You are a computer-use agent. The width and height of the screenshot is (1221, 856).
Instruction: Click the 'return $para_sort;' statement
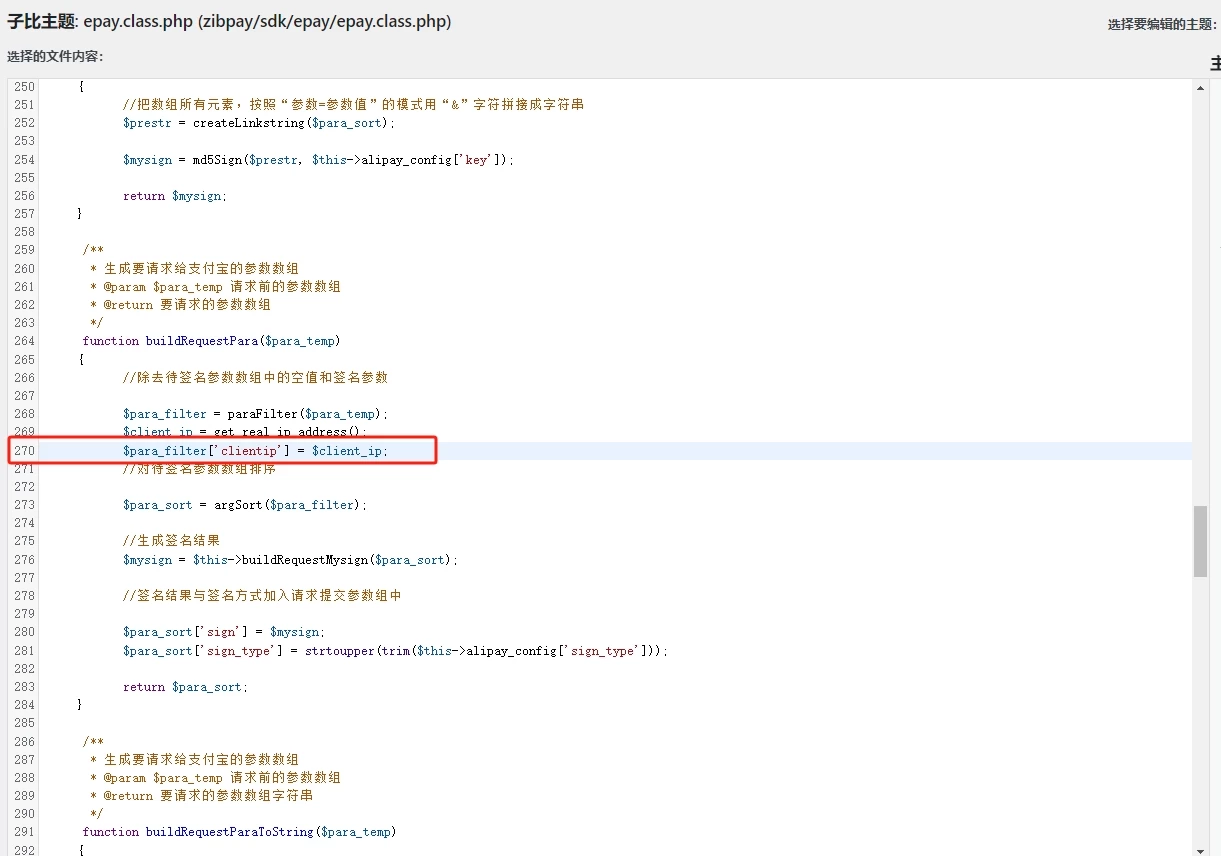point(184,687)
